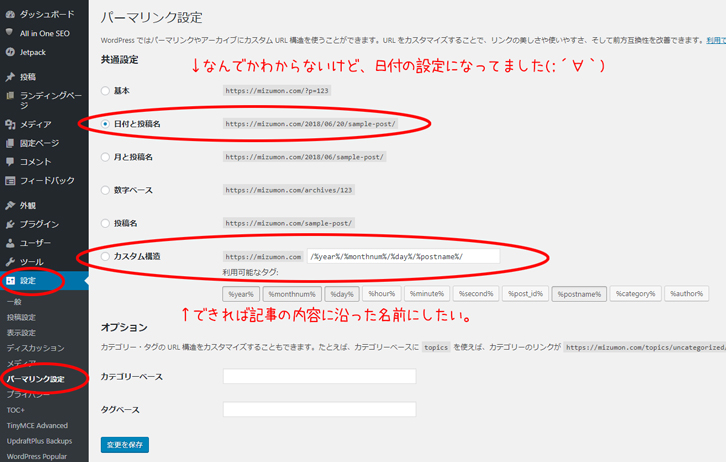Click the フィードバック form icon
This screenshot has height=462, width=726.
(x=10, y=181)
